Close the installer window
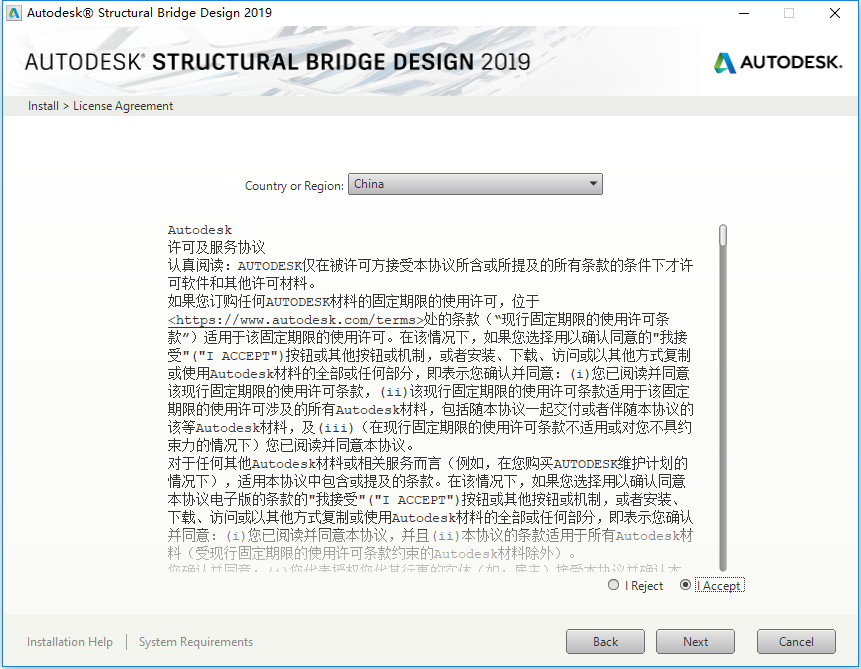The width and height of the screenshot is (861, 669). (835, 13)
